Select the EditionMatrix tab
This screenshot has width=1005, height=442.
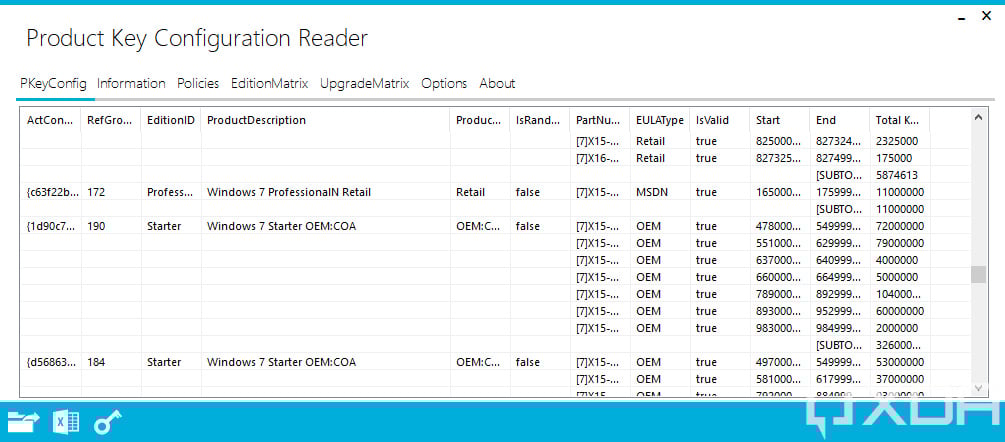(270, 83)
